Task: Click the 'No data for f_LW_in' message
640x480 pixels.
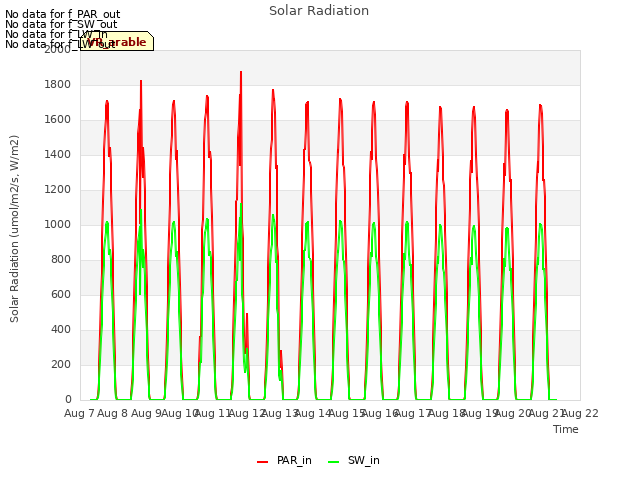Action: (56, 34)
